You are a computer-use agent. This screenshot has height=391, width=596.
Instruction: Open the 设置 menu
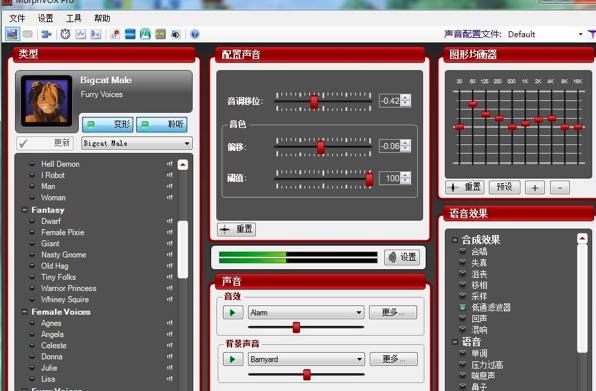46,18
